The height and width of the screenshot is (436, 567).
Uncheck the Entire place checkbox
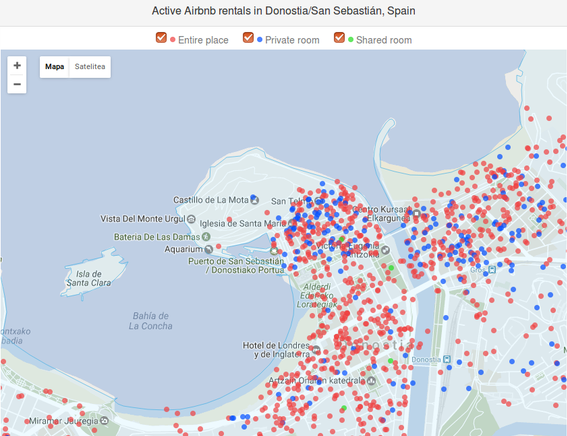[161, 38]
